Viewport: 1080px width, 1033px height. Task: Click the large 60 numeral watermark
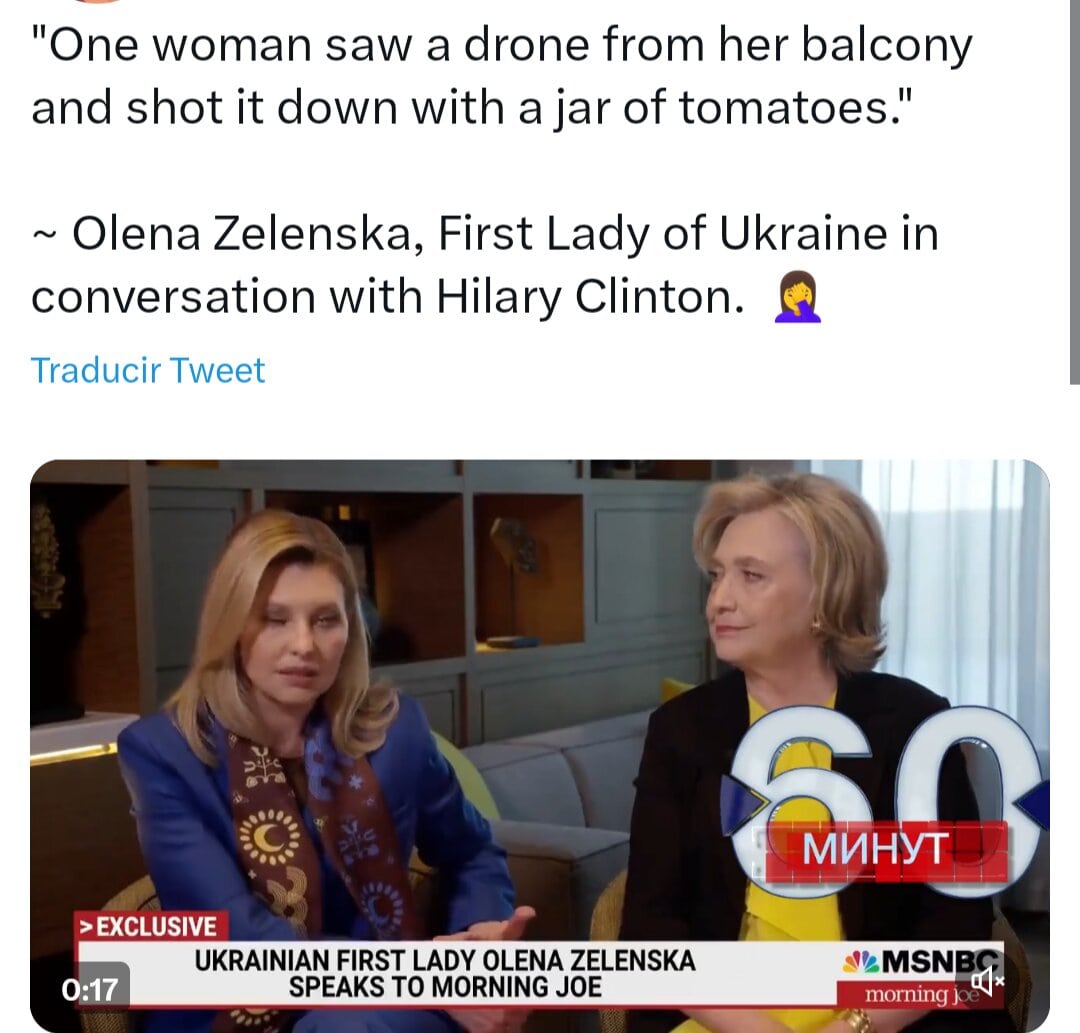(x=884, y=799)
